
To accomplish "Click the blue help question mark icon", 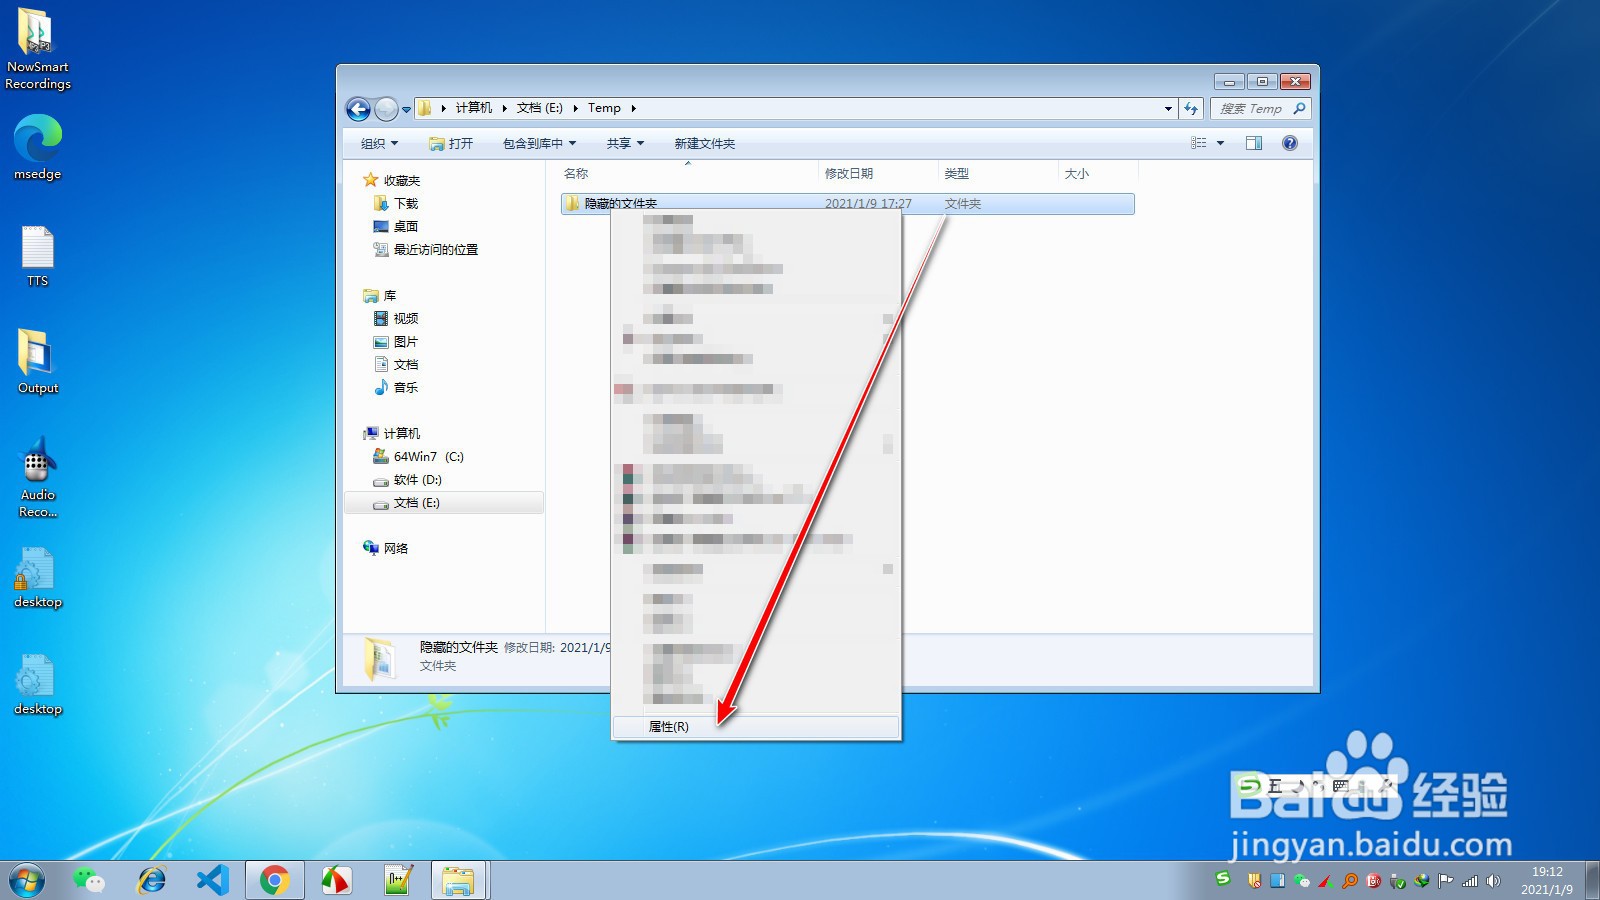I will pos(1290,143).
